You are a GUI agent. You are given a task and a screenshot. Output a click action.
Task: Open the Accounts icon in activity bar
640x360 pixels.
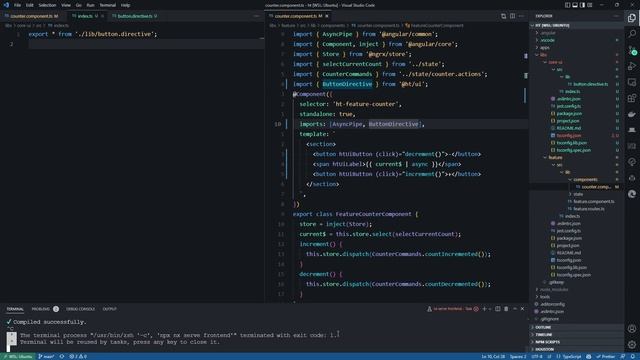(632, 328)
